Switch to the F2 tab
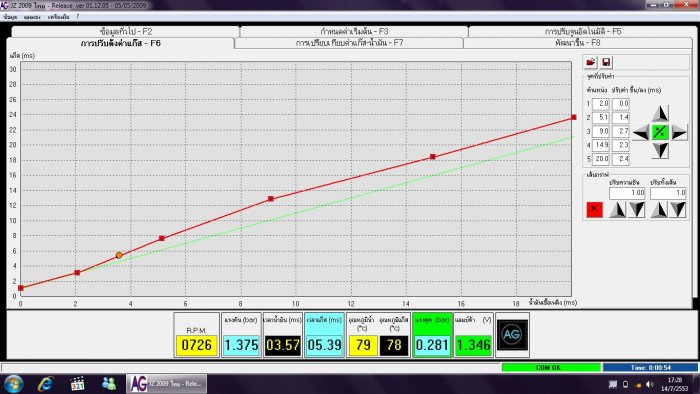 [126, 32]
